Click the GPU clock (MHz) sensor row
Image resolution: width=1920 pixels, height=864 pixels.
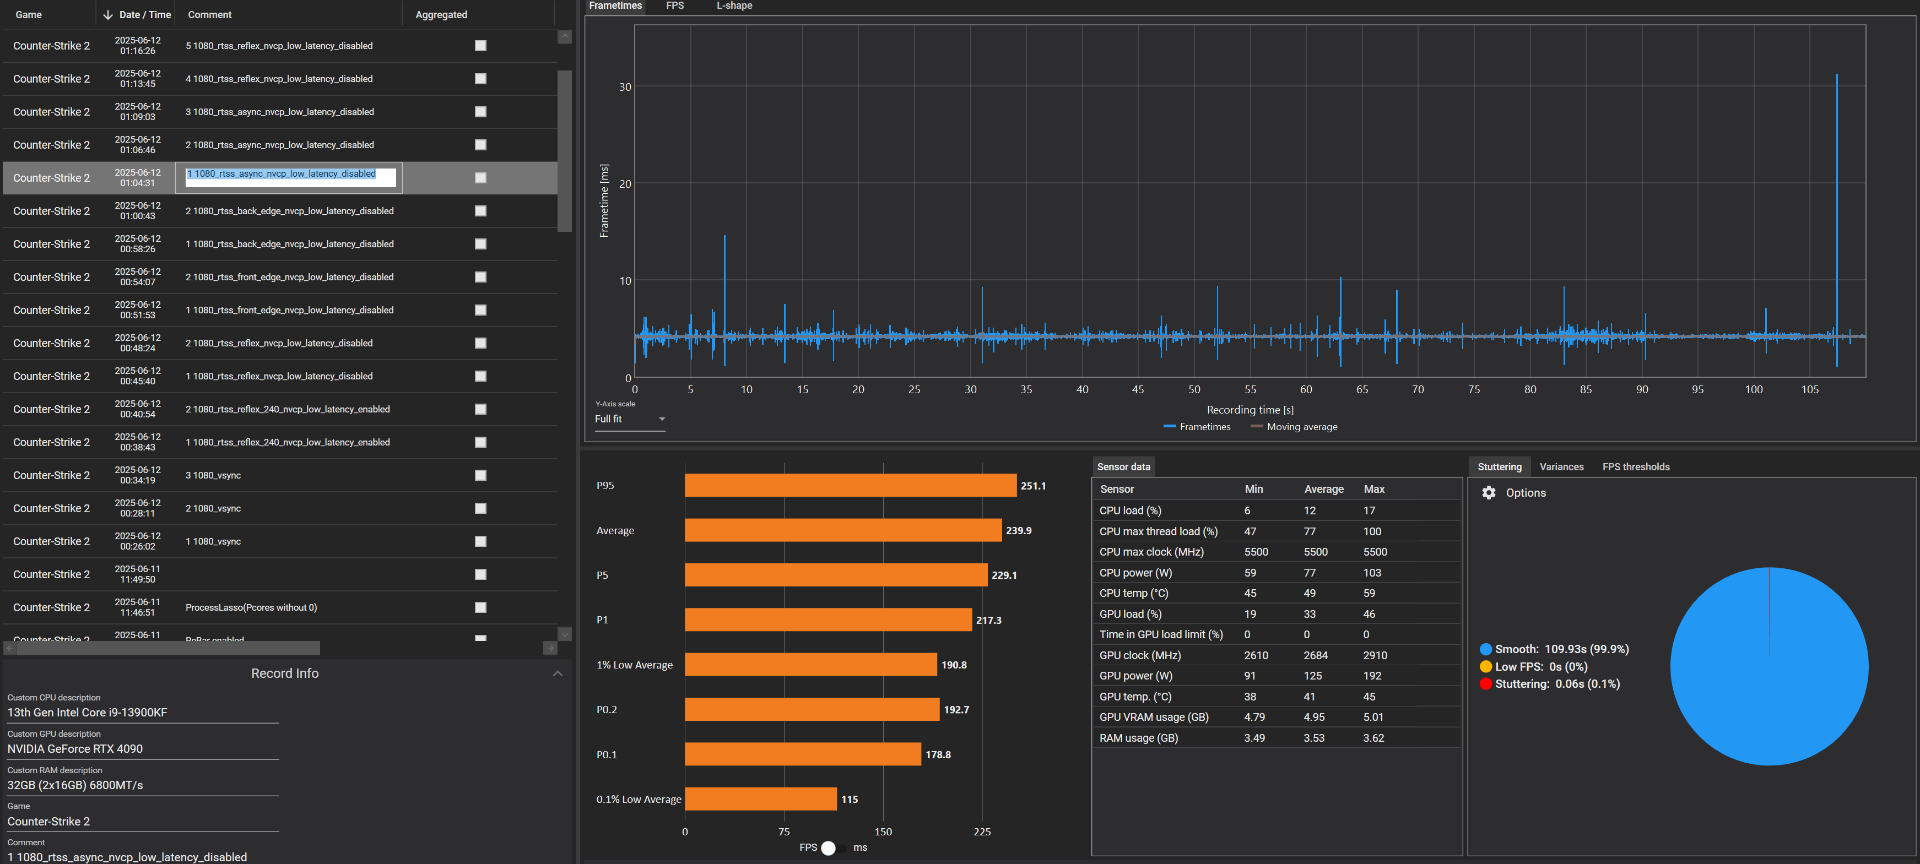1277,655
